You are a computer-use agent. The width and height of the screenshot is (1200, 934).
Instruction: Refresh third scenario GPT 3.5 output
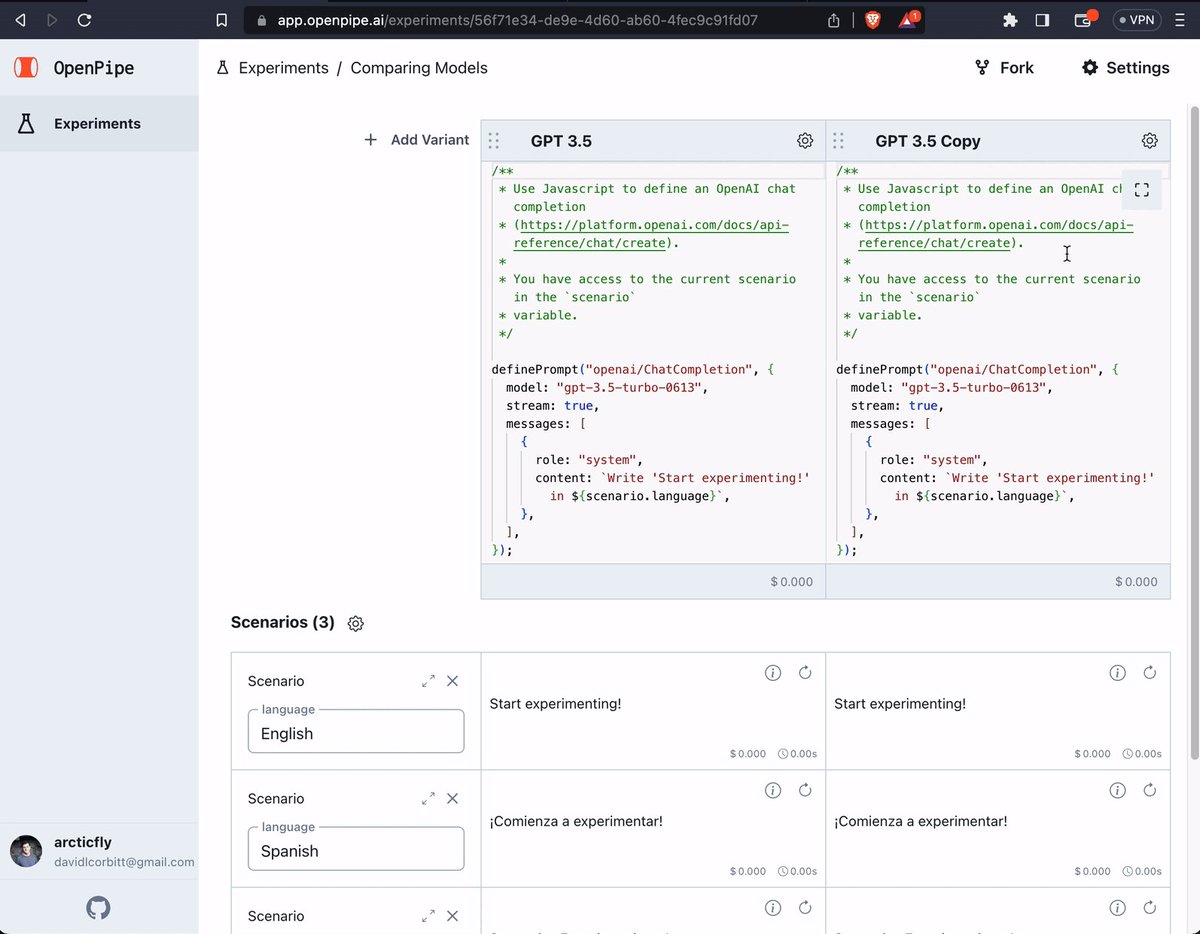click(805, 908)
